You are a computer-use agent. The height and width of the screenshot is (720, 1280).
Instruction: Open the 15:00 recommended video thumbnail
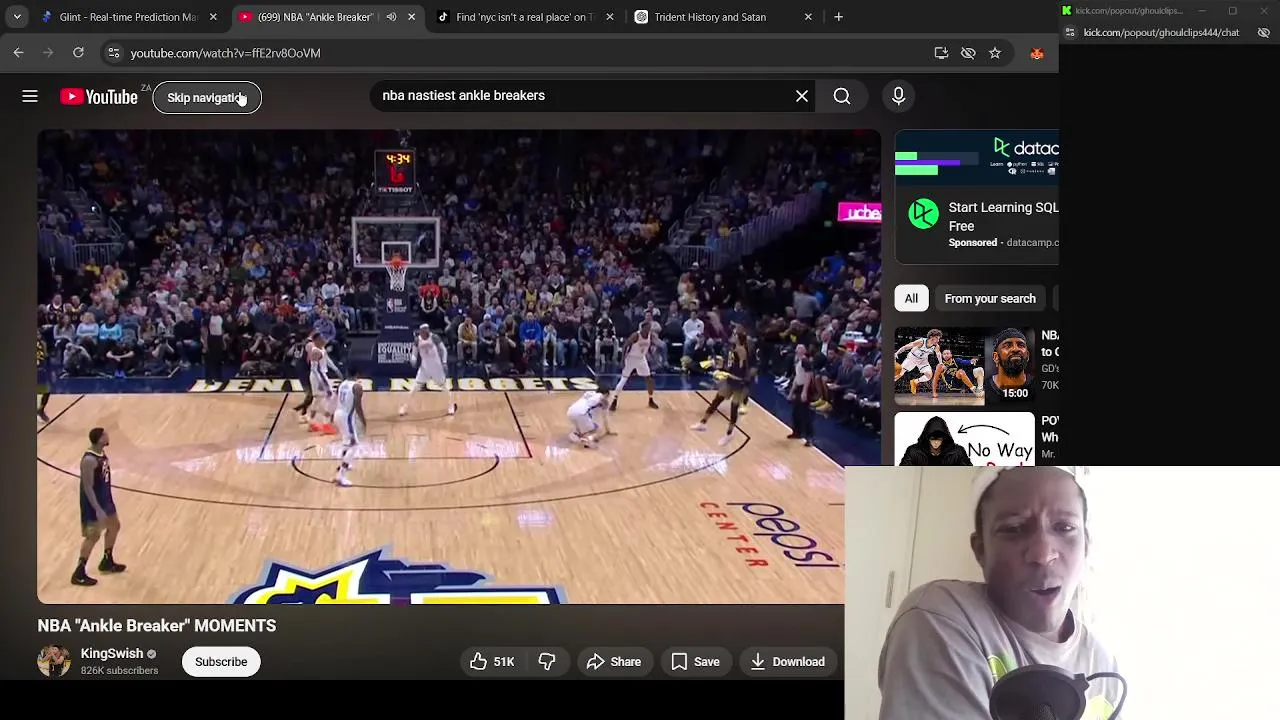[964, 365]
